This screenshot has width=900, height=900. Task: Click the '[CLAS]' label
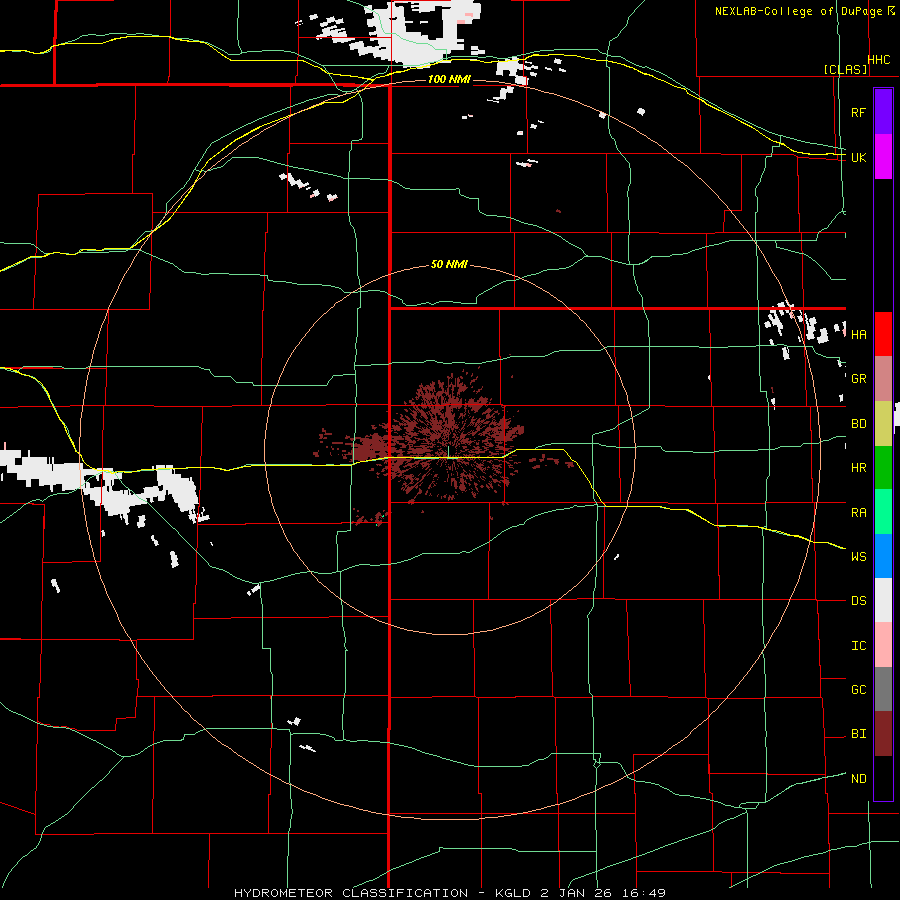(845, 69)
